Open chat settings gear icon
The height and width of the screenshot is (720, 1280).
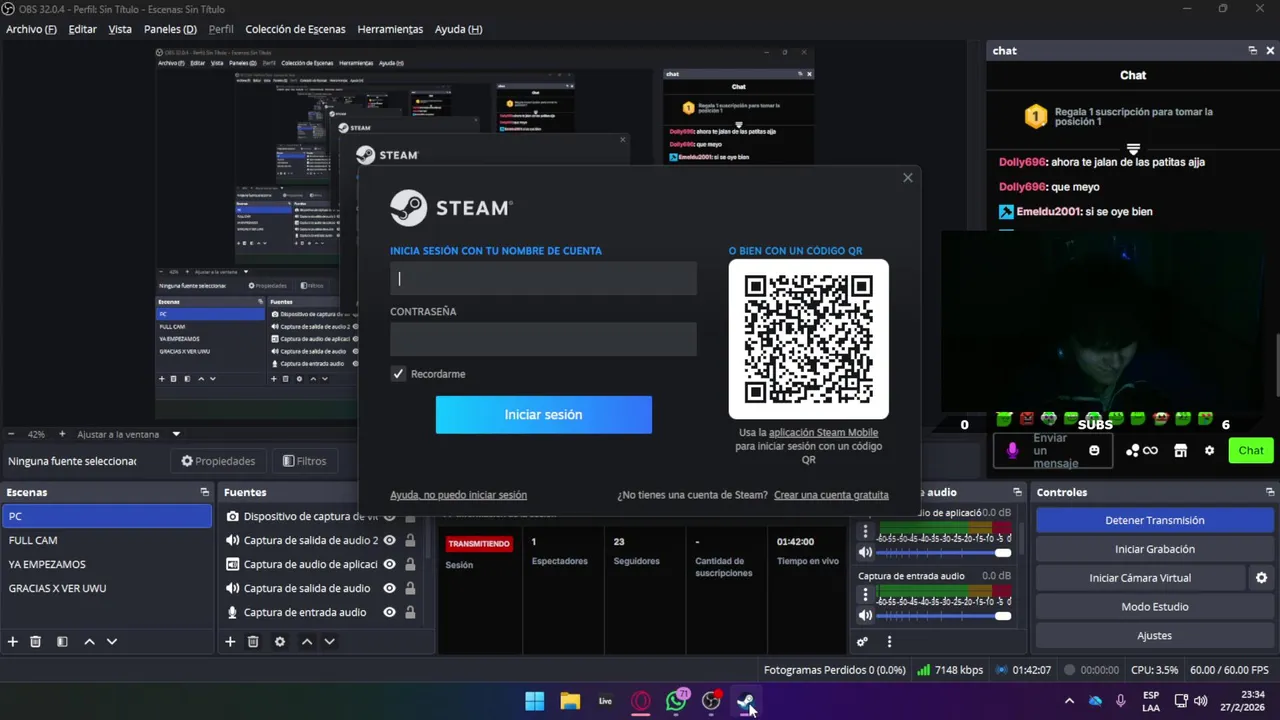pos(1209,451)
